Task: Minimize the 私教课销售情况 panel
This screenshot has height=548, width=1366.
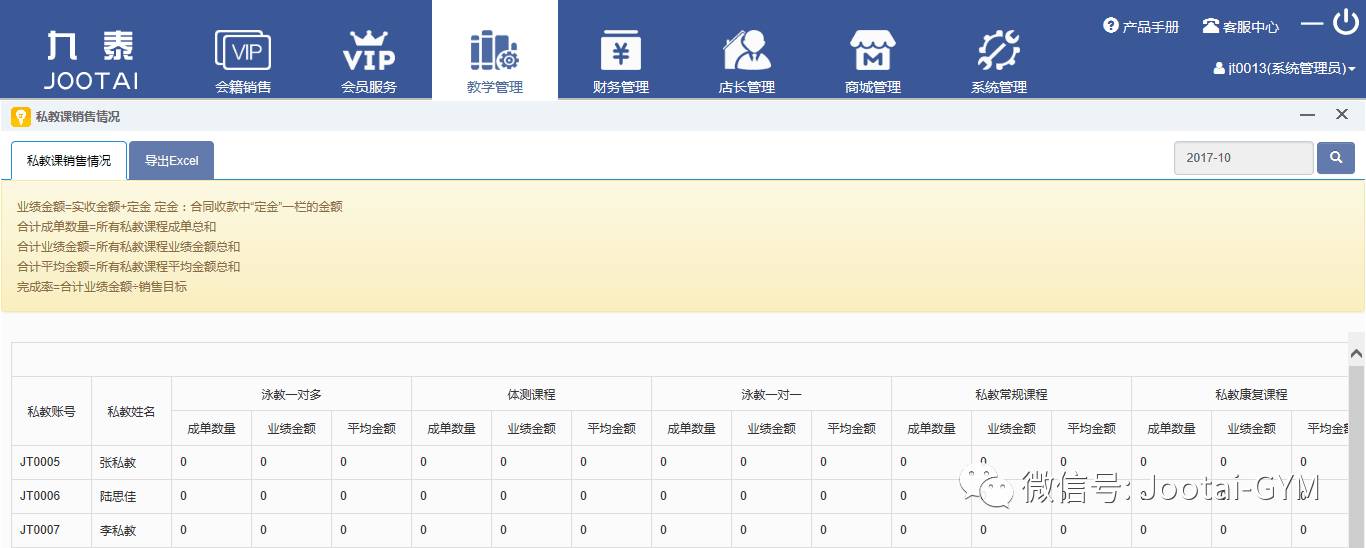Action: [x=1307, y=116]
